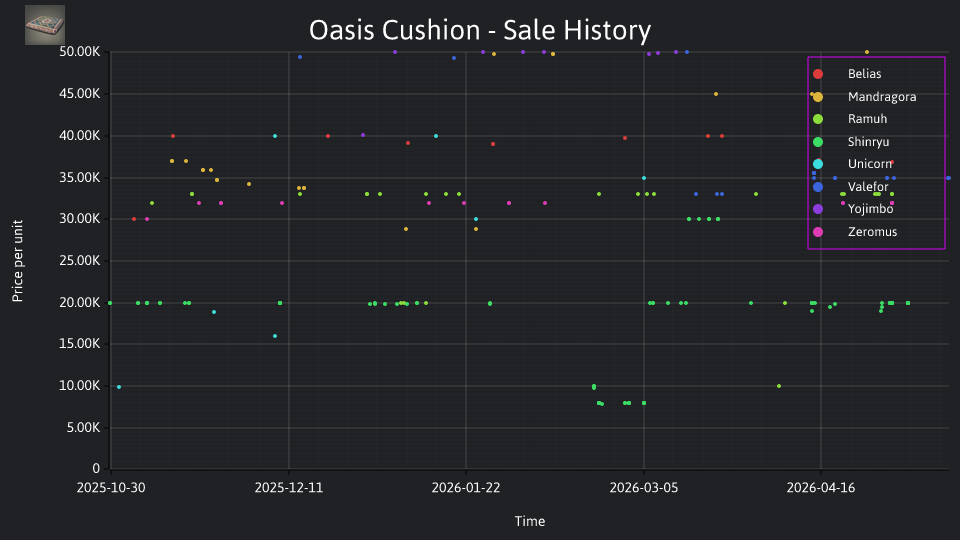Click the Time axis title
The height and width of the screenshot is (540, 960).
click(x=530, y=521)
